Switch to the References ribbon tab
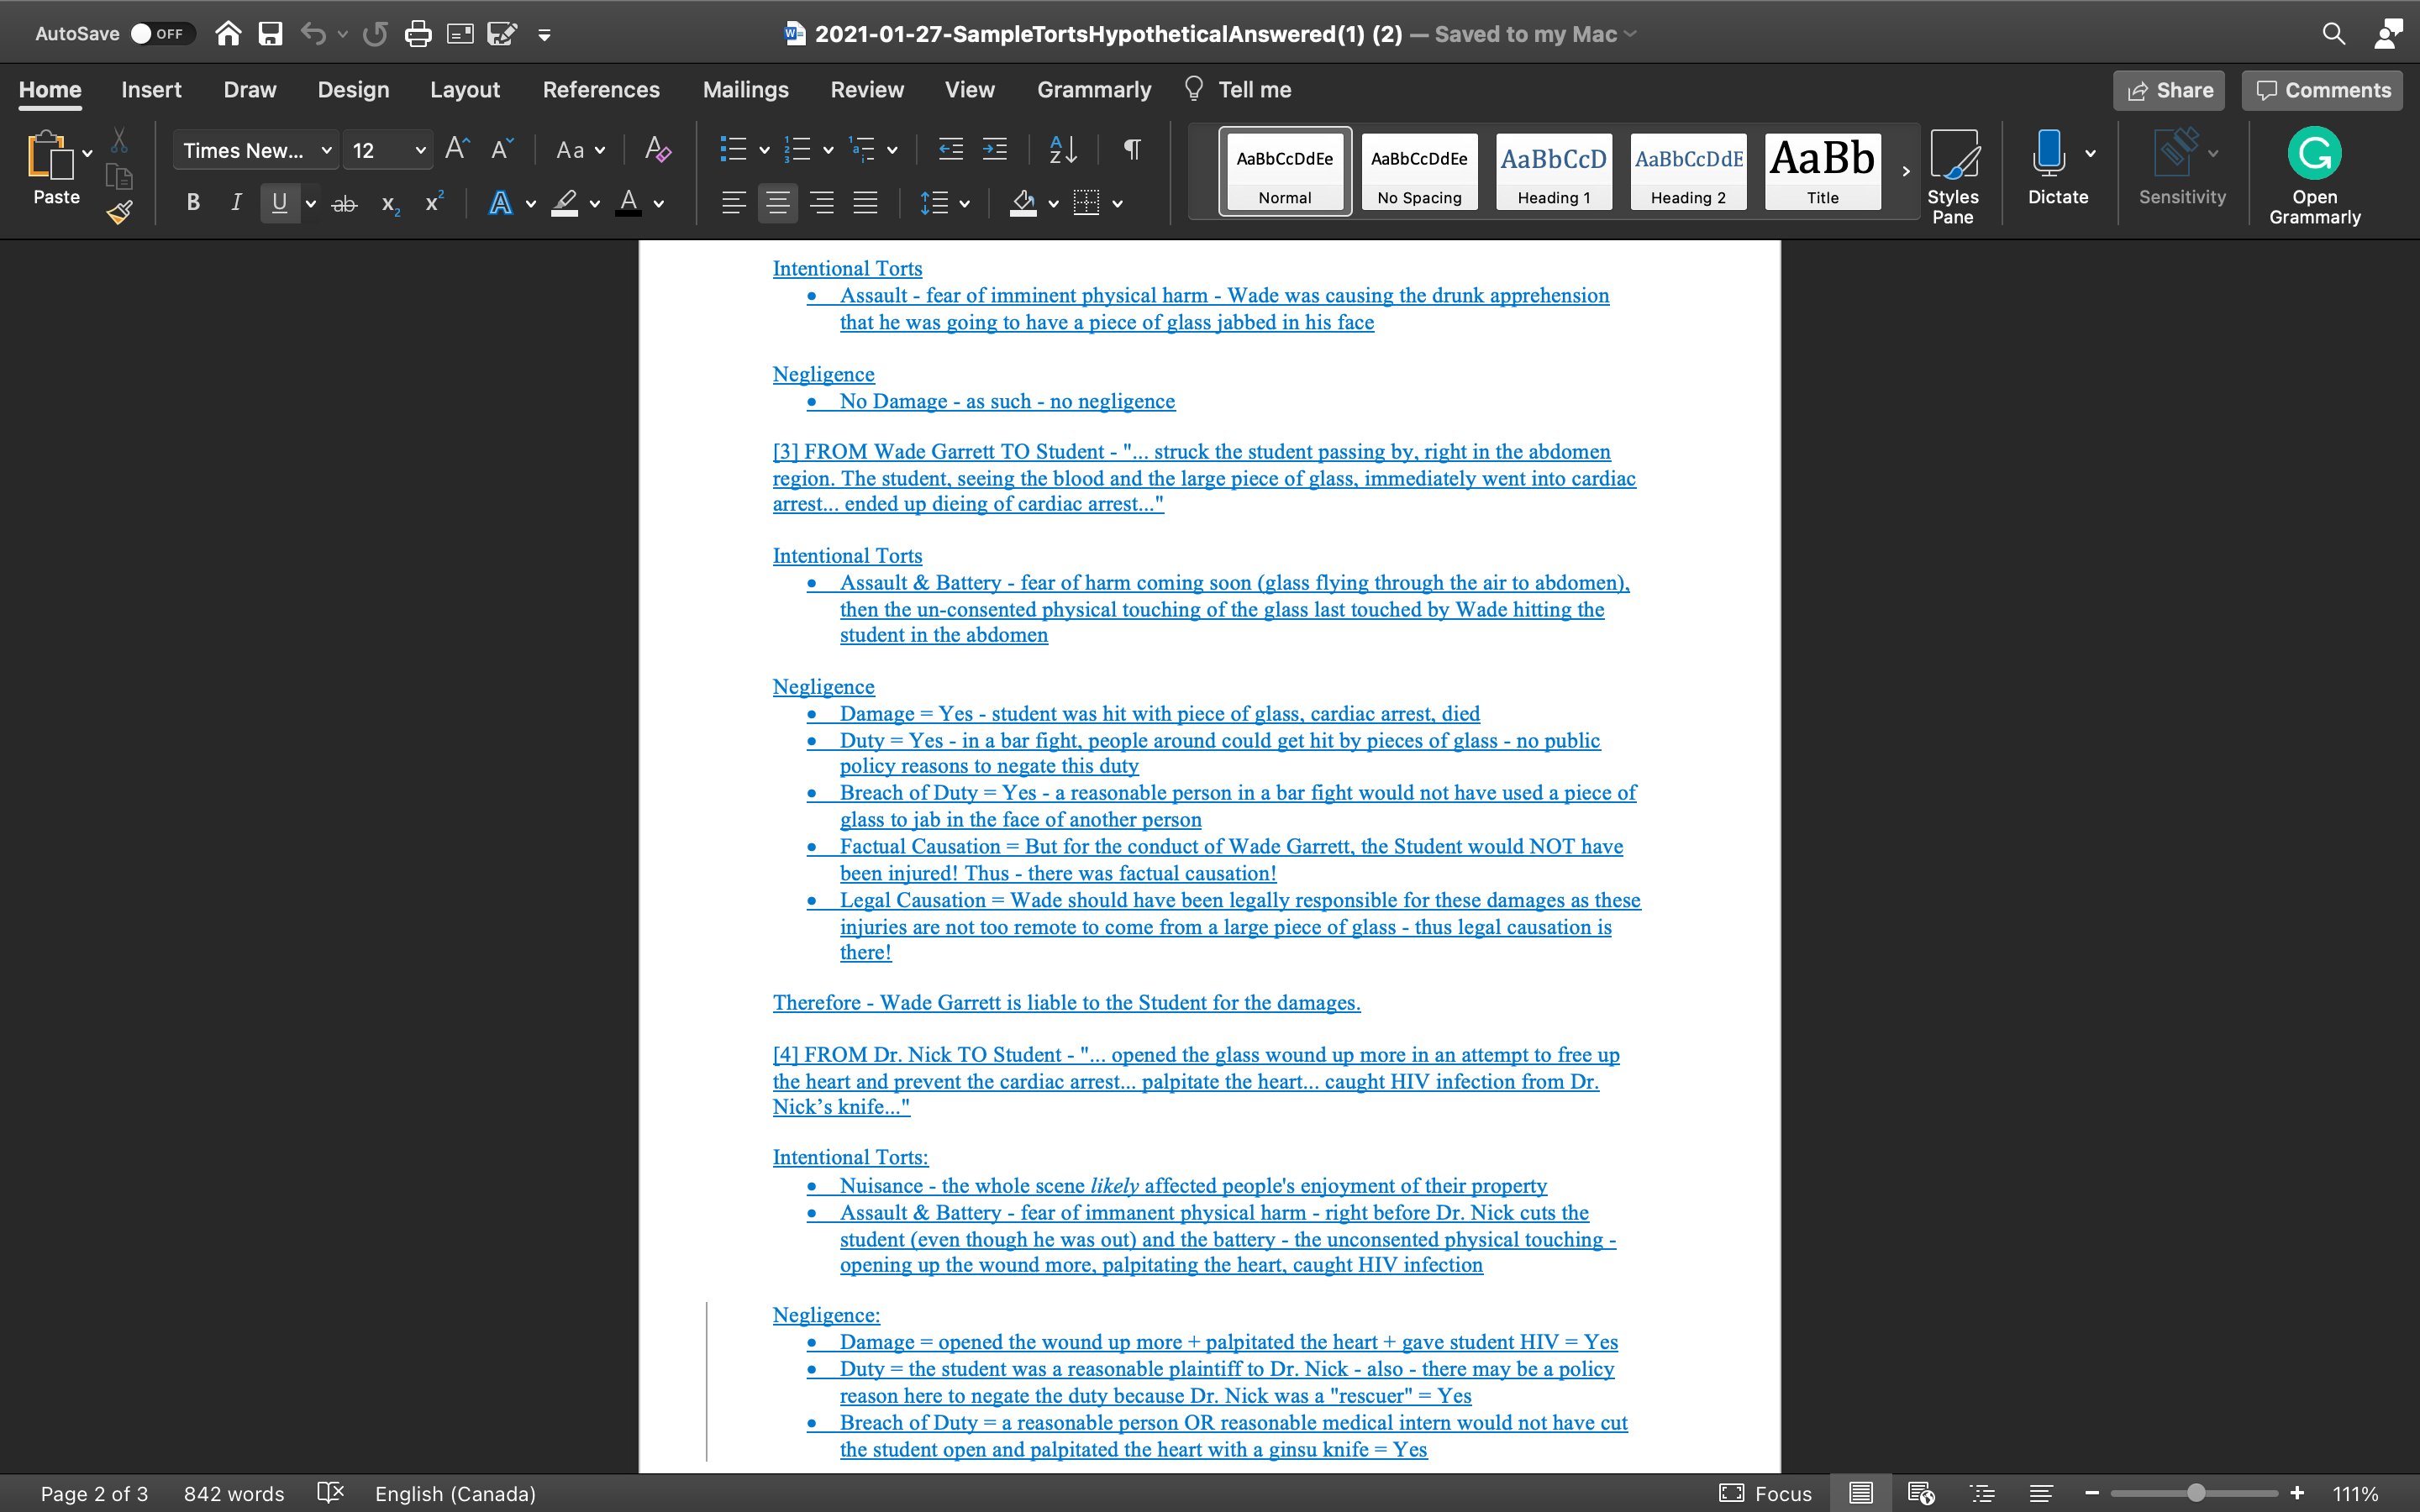 coord(601,89)
